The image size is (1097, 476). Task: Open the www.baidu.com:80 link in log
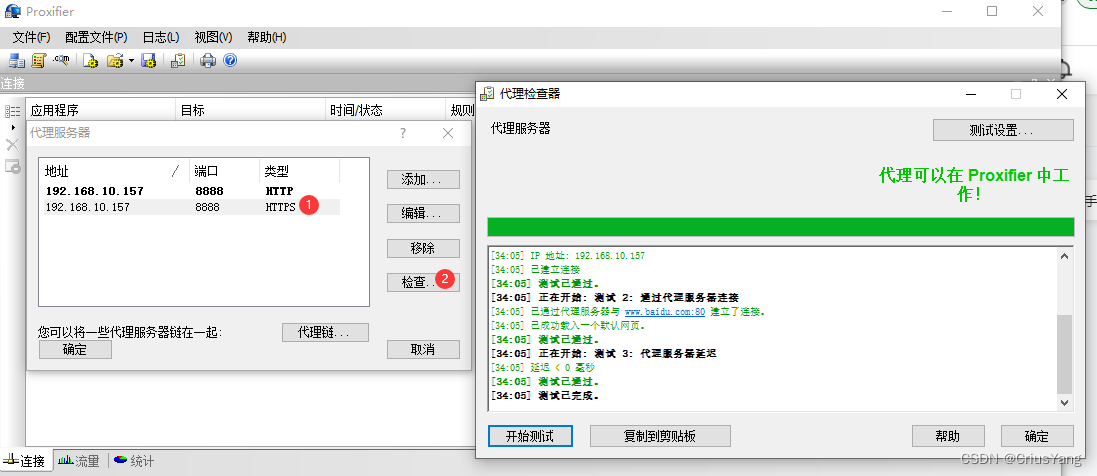[x=665, y=312]
